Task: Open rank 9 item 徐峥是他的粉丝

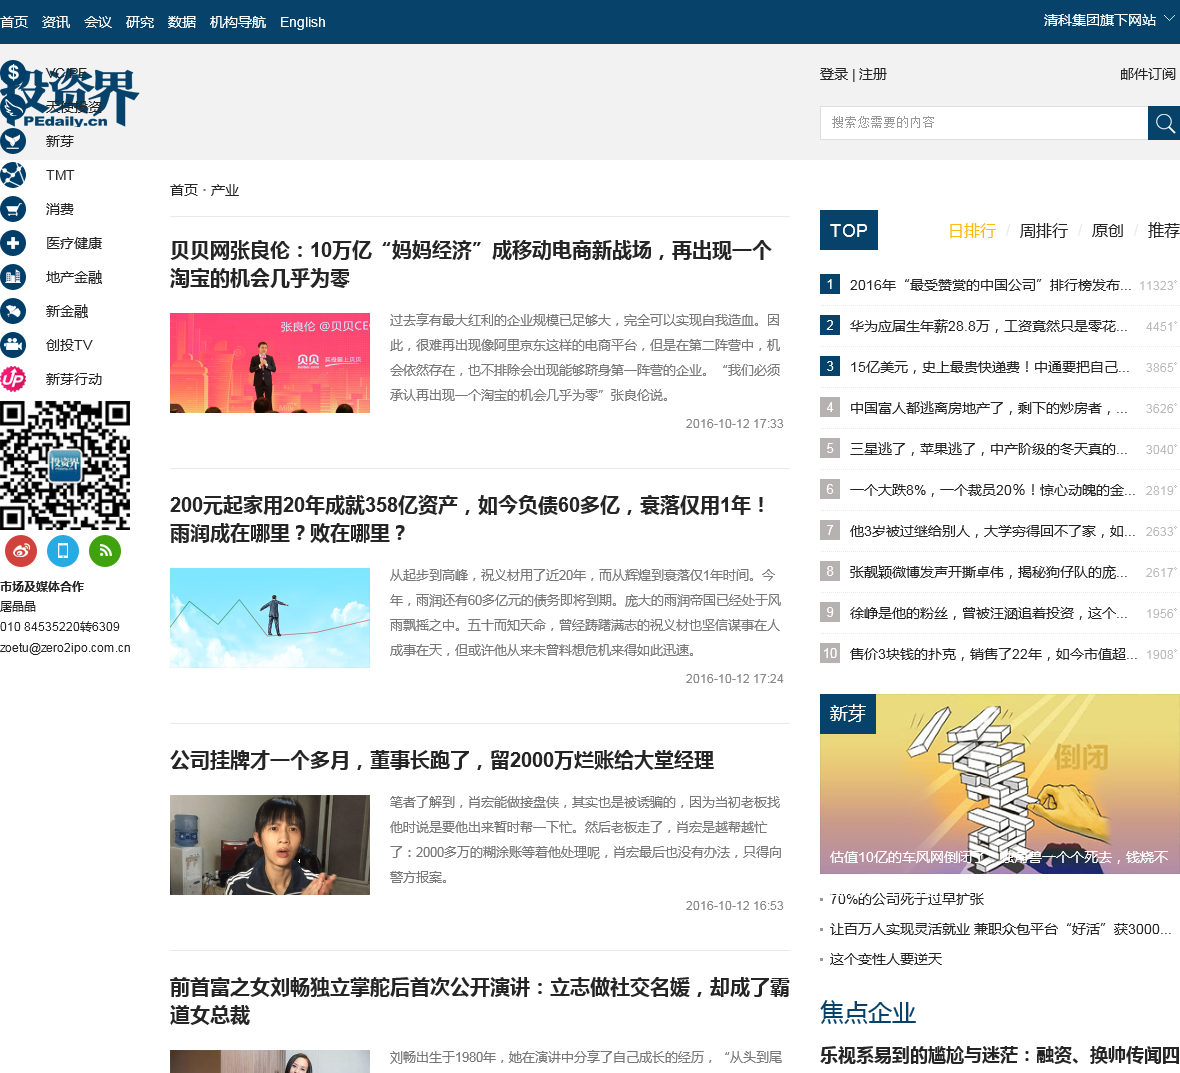Action: [988, 613]
